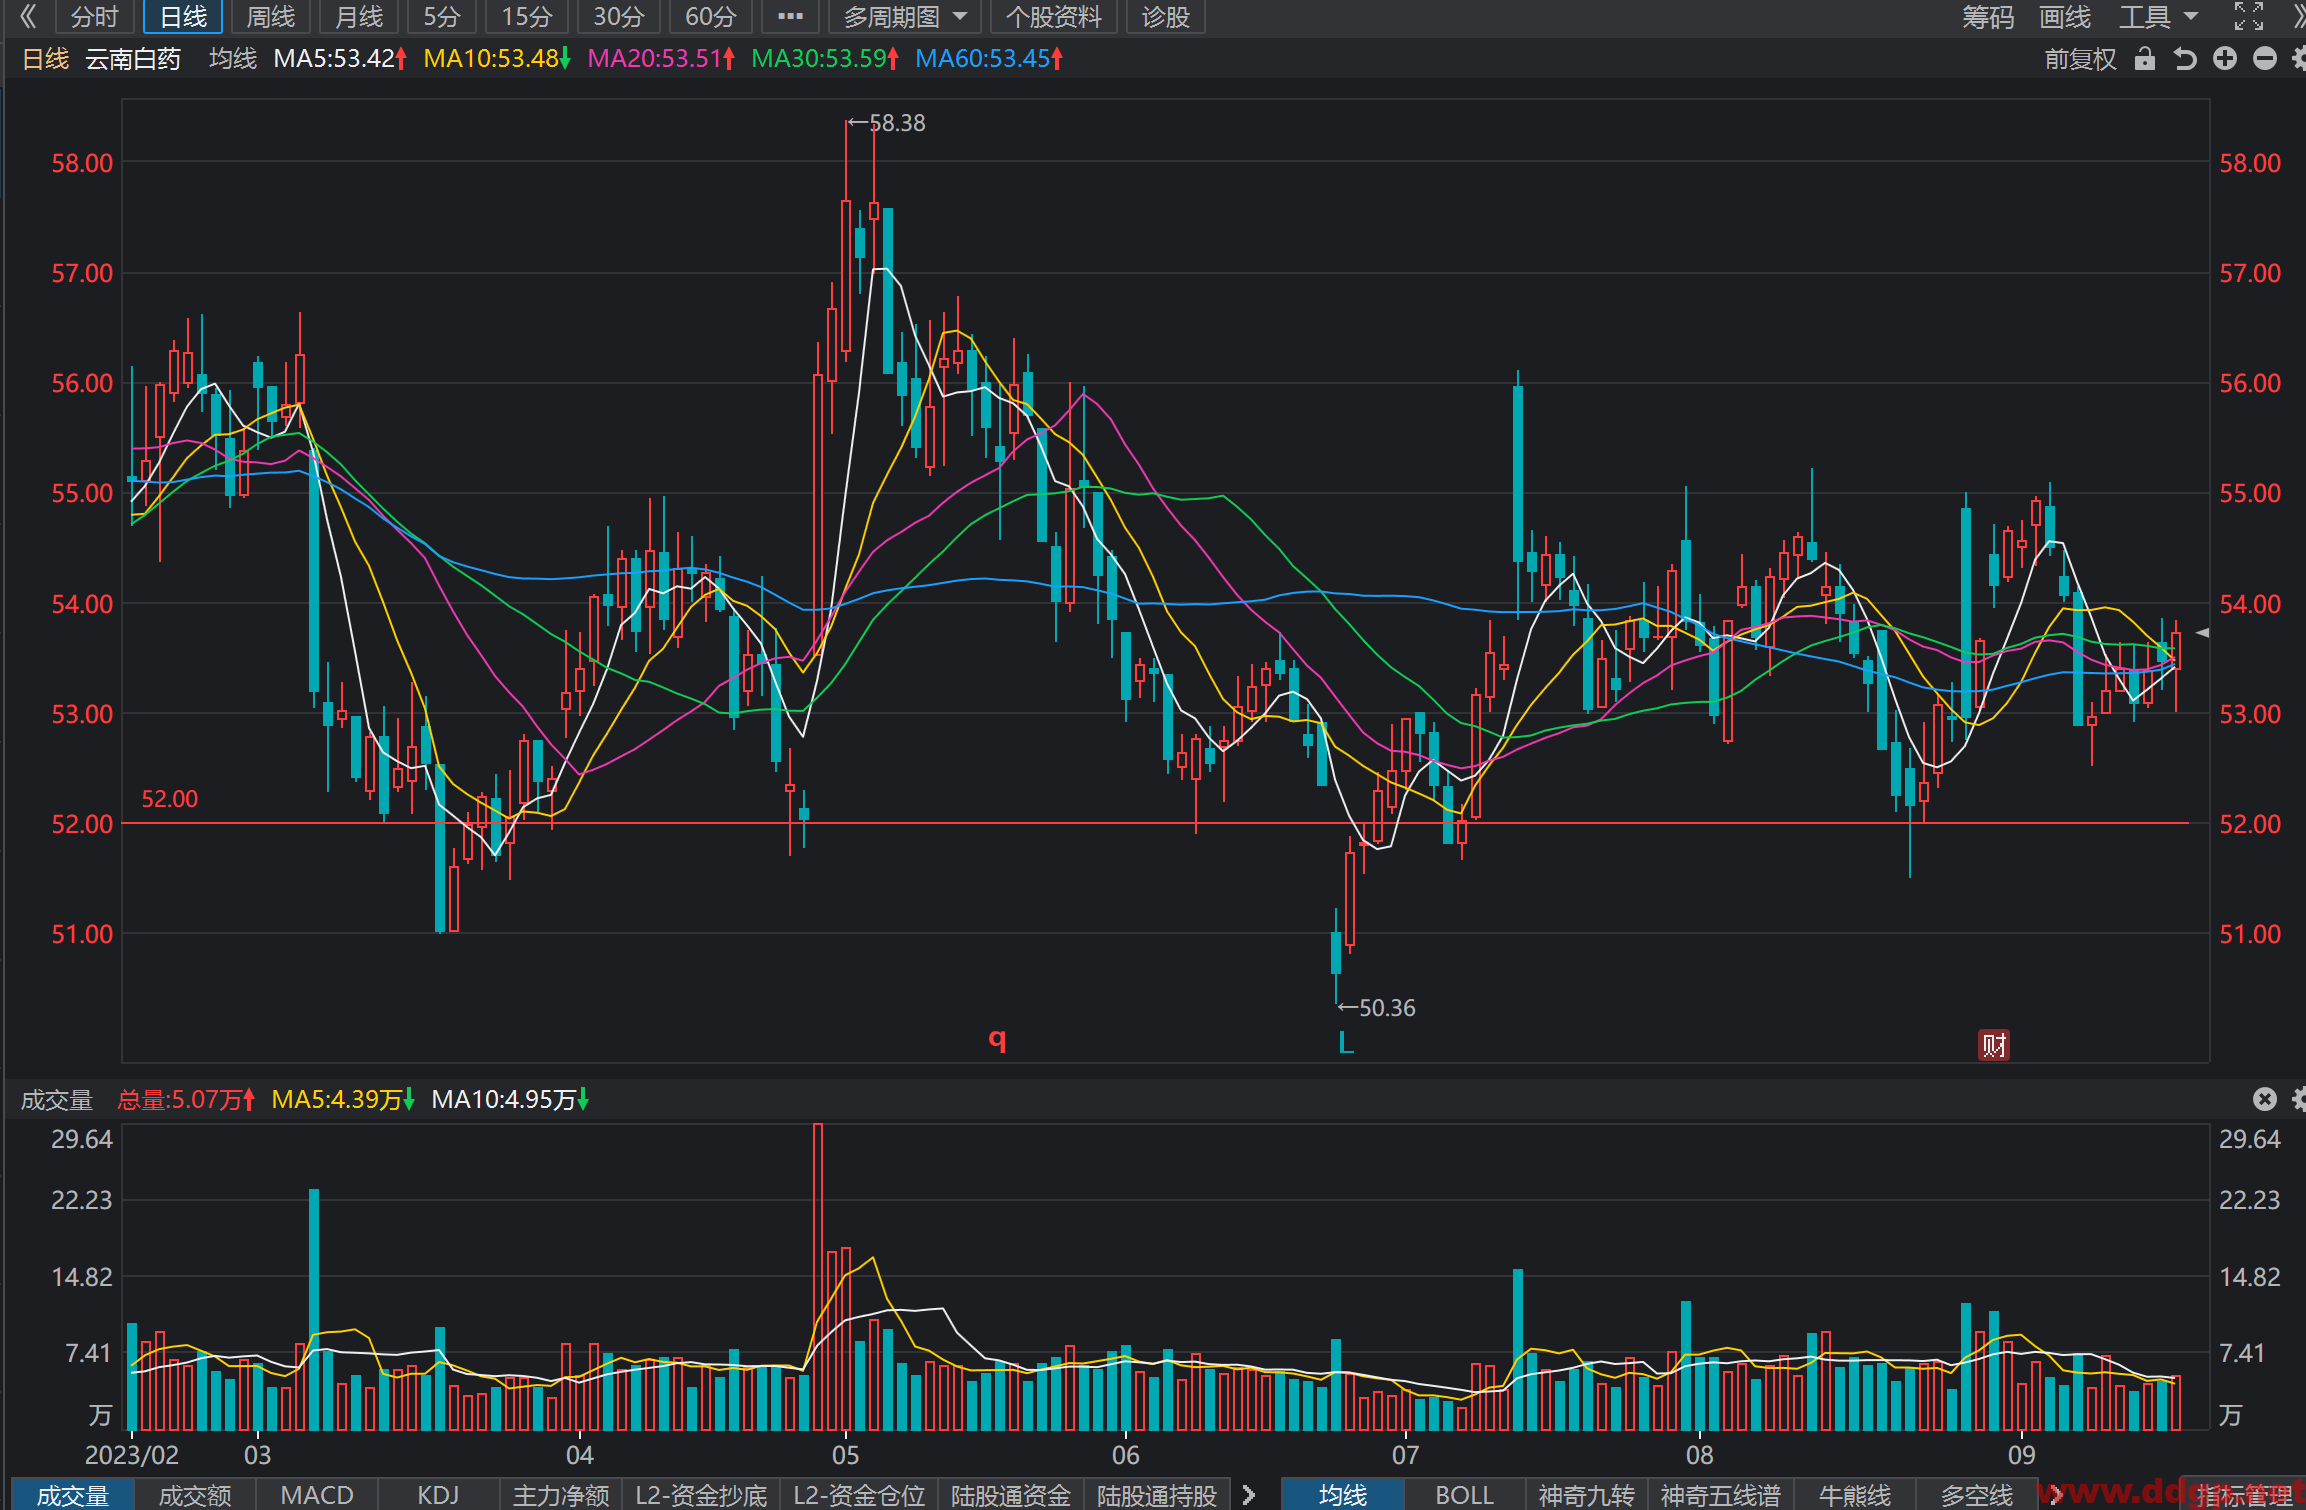Close the 成交量 volume panel with X icon
This screenshot has height=1510, width=2306.
click(2265, 1099)
